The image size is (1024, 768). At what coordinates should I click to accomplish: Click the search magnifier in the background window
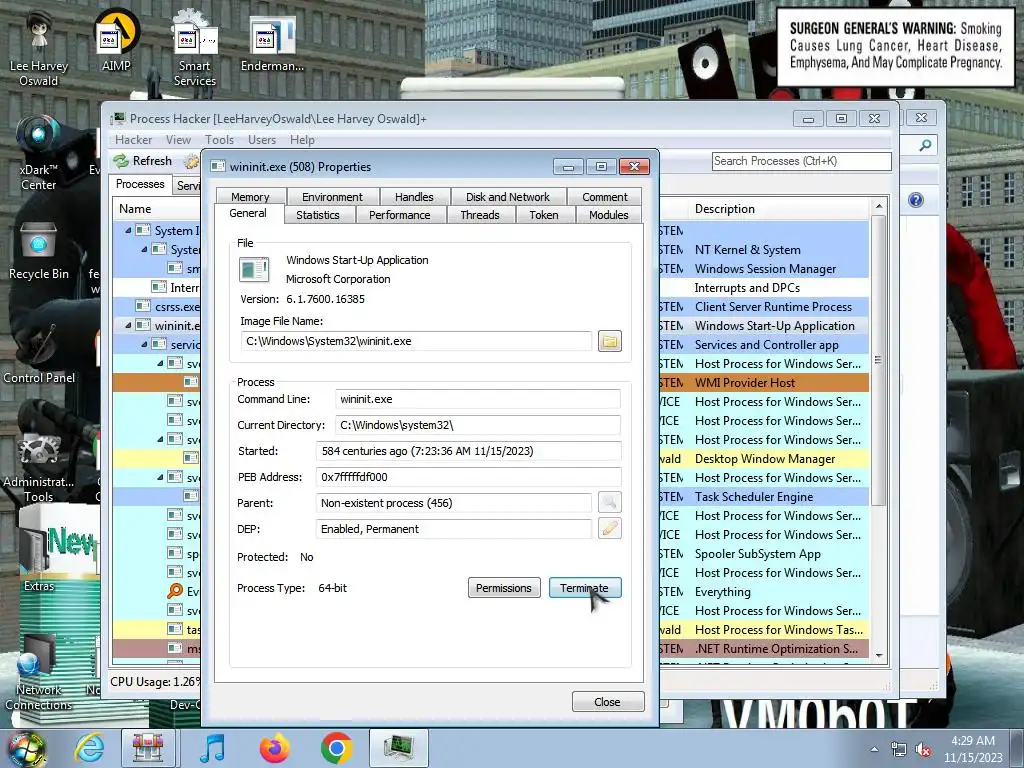click(925, 145)
